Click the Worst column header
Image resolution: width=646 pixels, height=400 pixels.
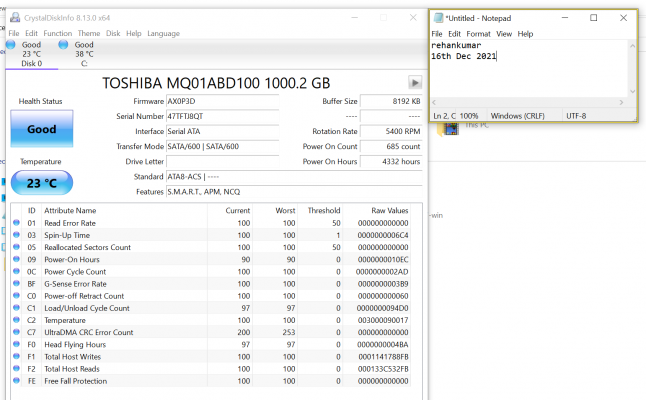[286, 211]
